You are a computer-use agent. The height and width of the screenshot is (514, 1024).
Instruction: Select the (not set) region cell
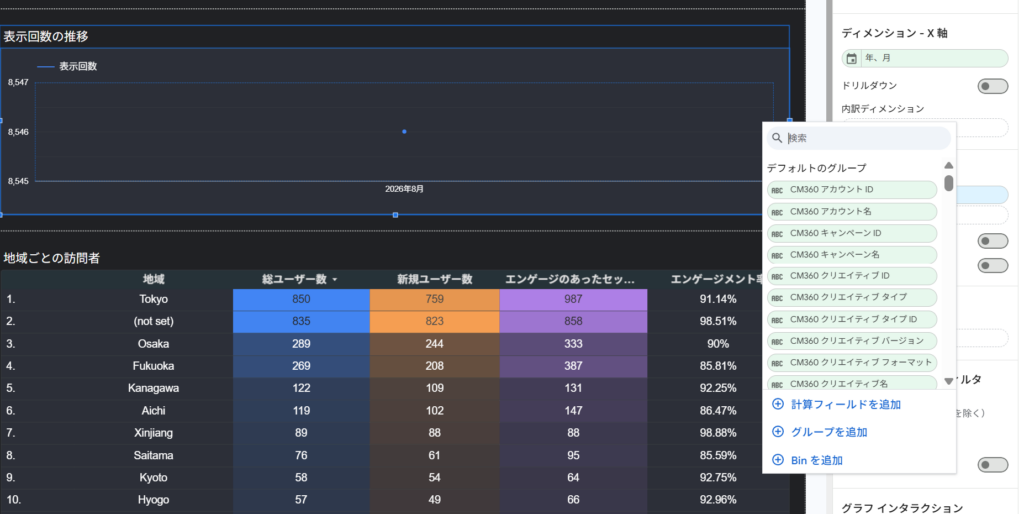click(153, 321)
